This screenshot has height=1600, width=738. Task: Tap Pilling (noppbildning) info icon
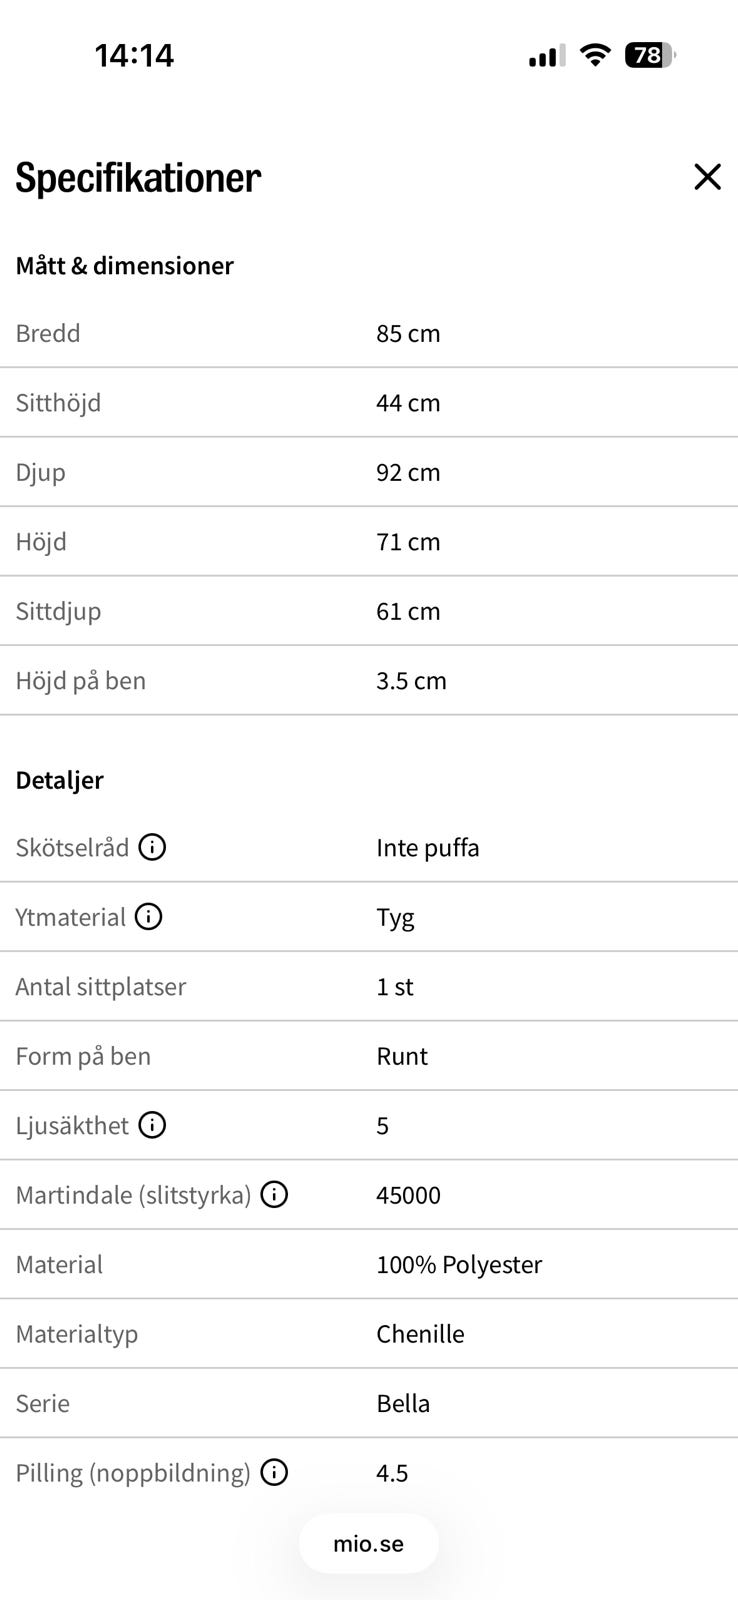274,1472
